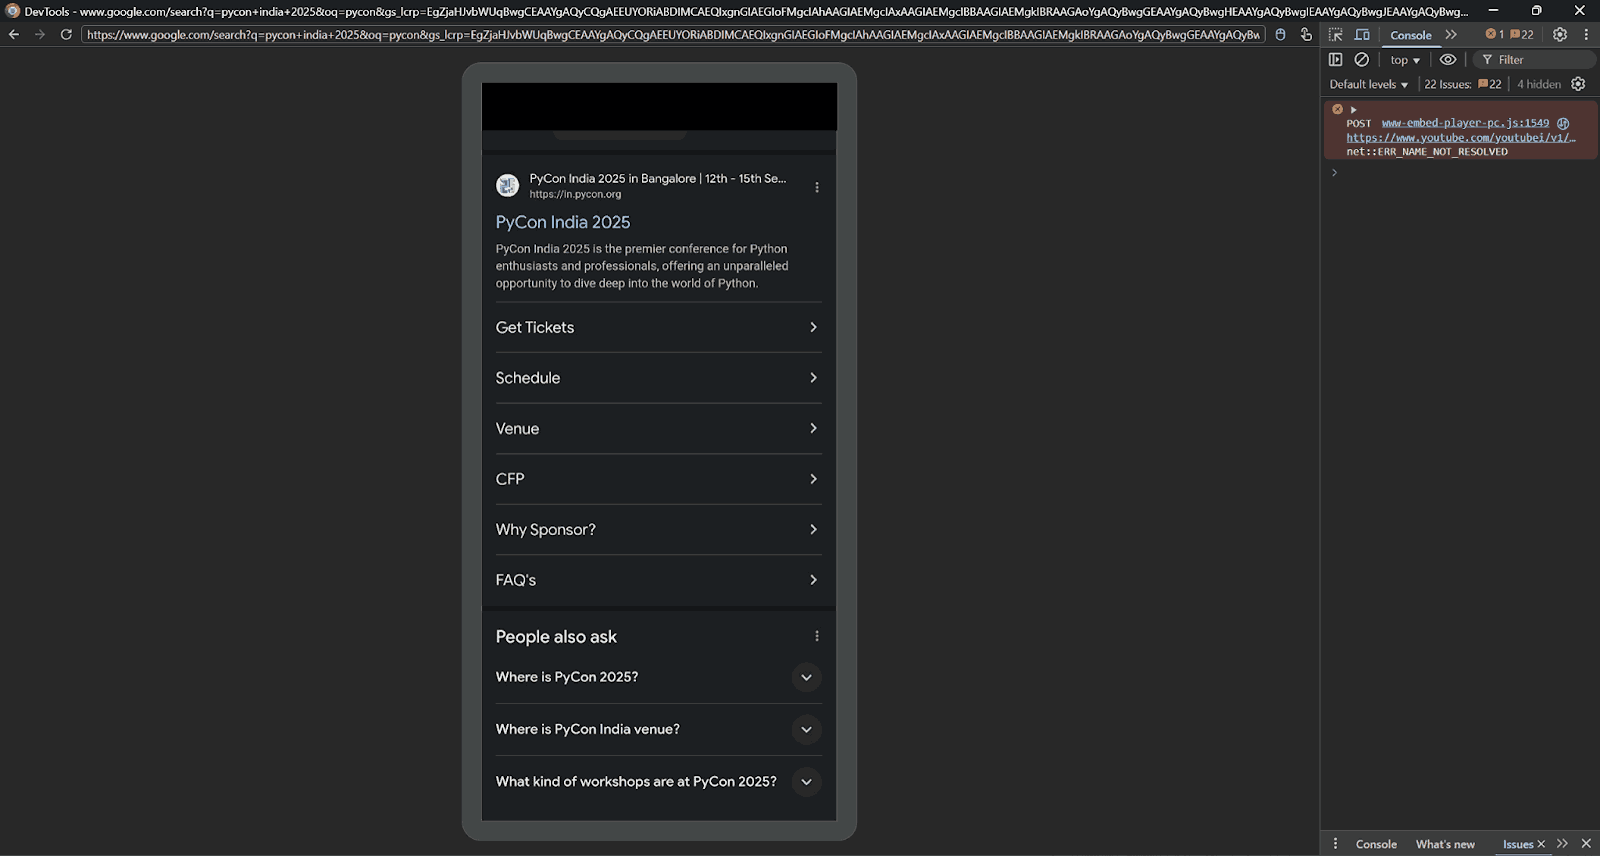The width and height of the screenshot is (1600, 856).
Task: Open the Get Tickets sitelink
Action: [x=659, y=327]
